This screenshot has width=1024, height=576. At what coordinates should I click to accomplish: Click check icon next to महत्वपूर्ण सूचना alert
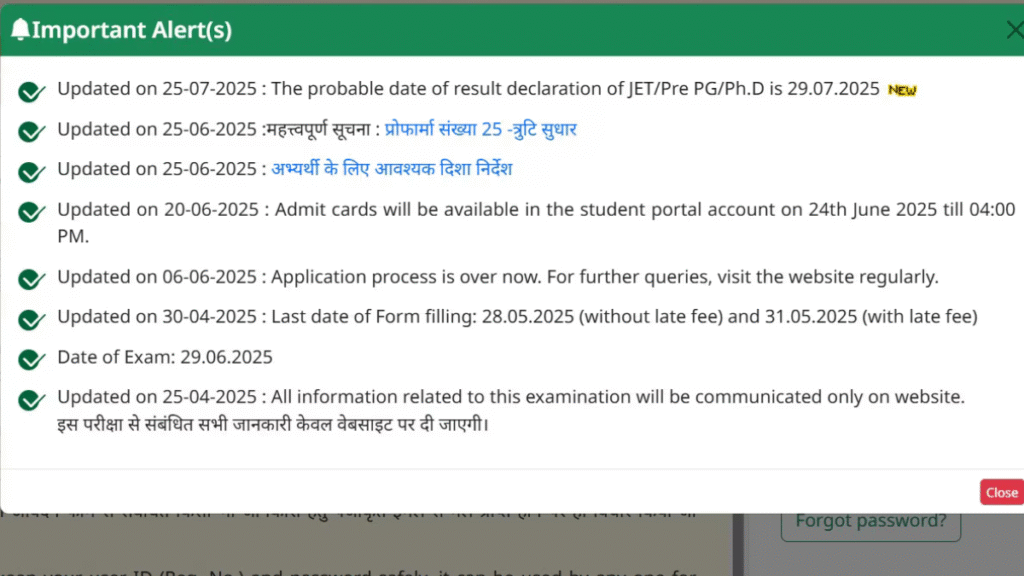click(x=31, y=131)
